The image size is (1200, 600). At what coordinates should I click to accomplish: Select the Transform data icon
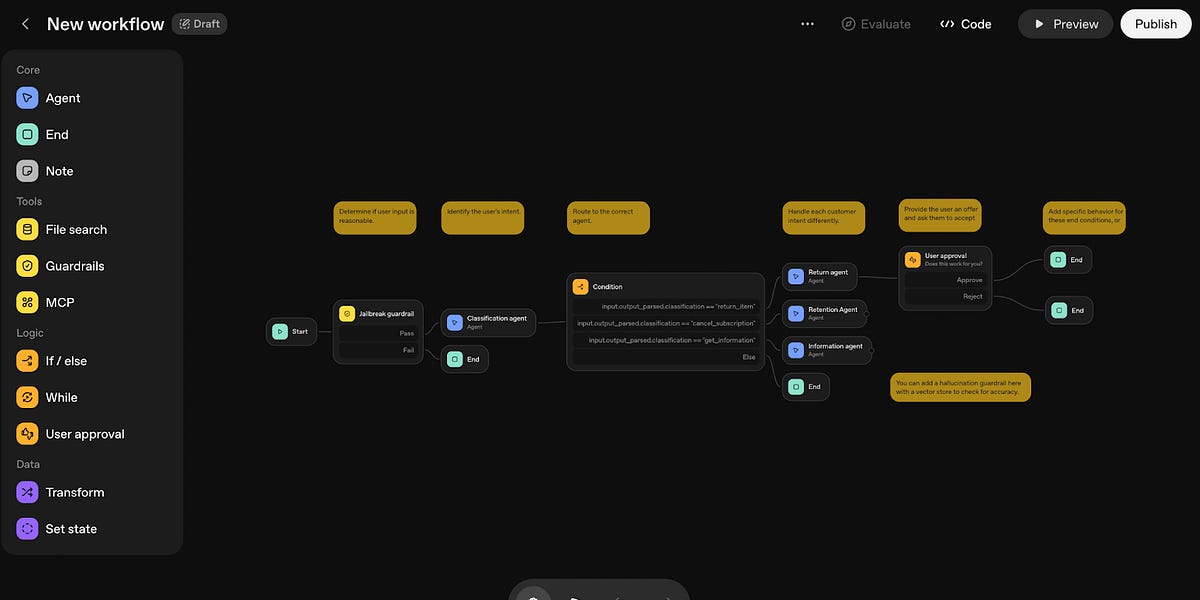point(27,492)
